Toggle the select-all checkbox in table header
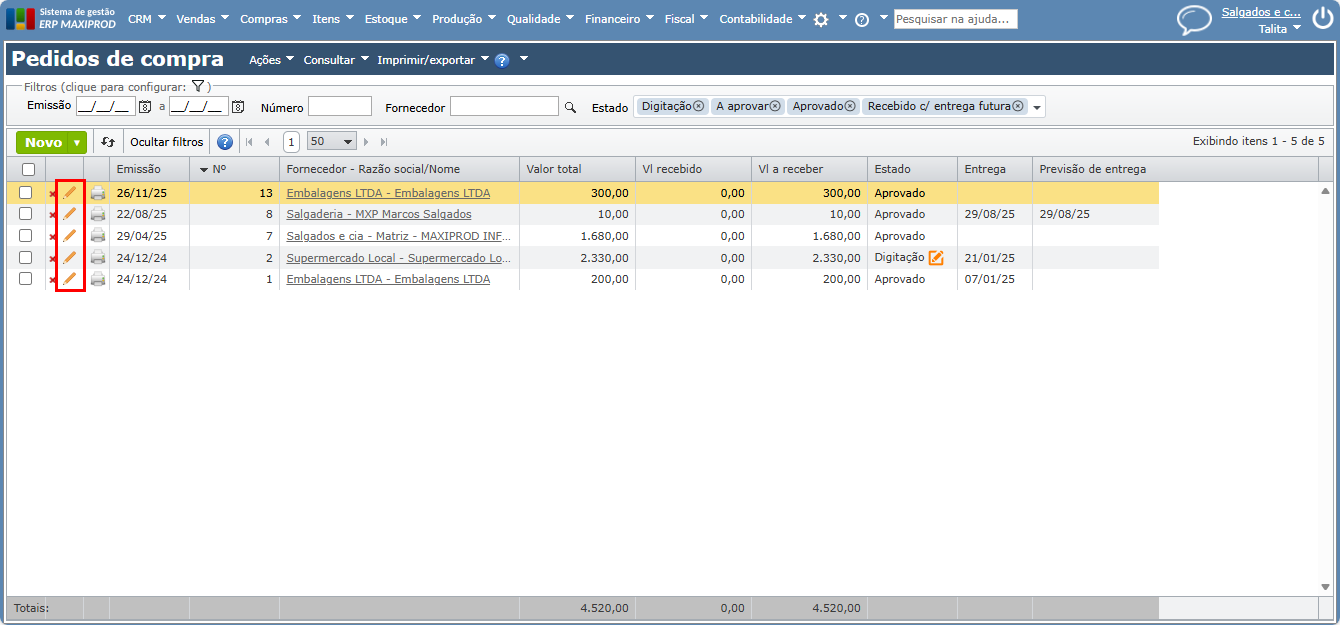 28,169
